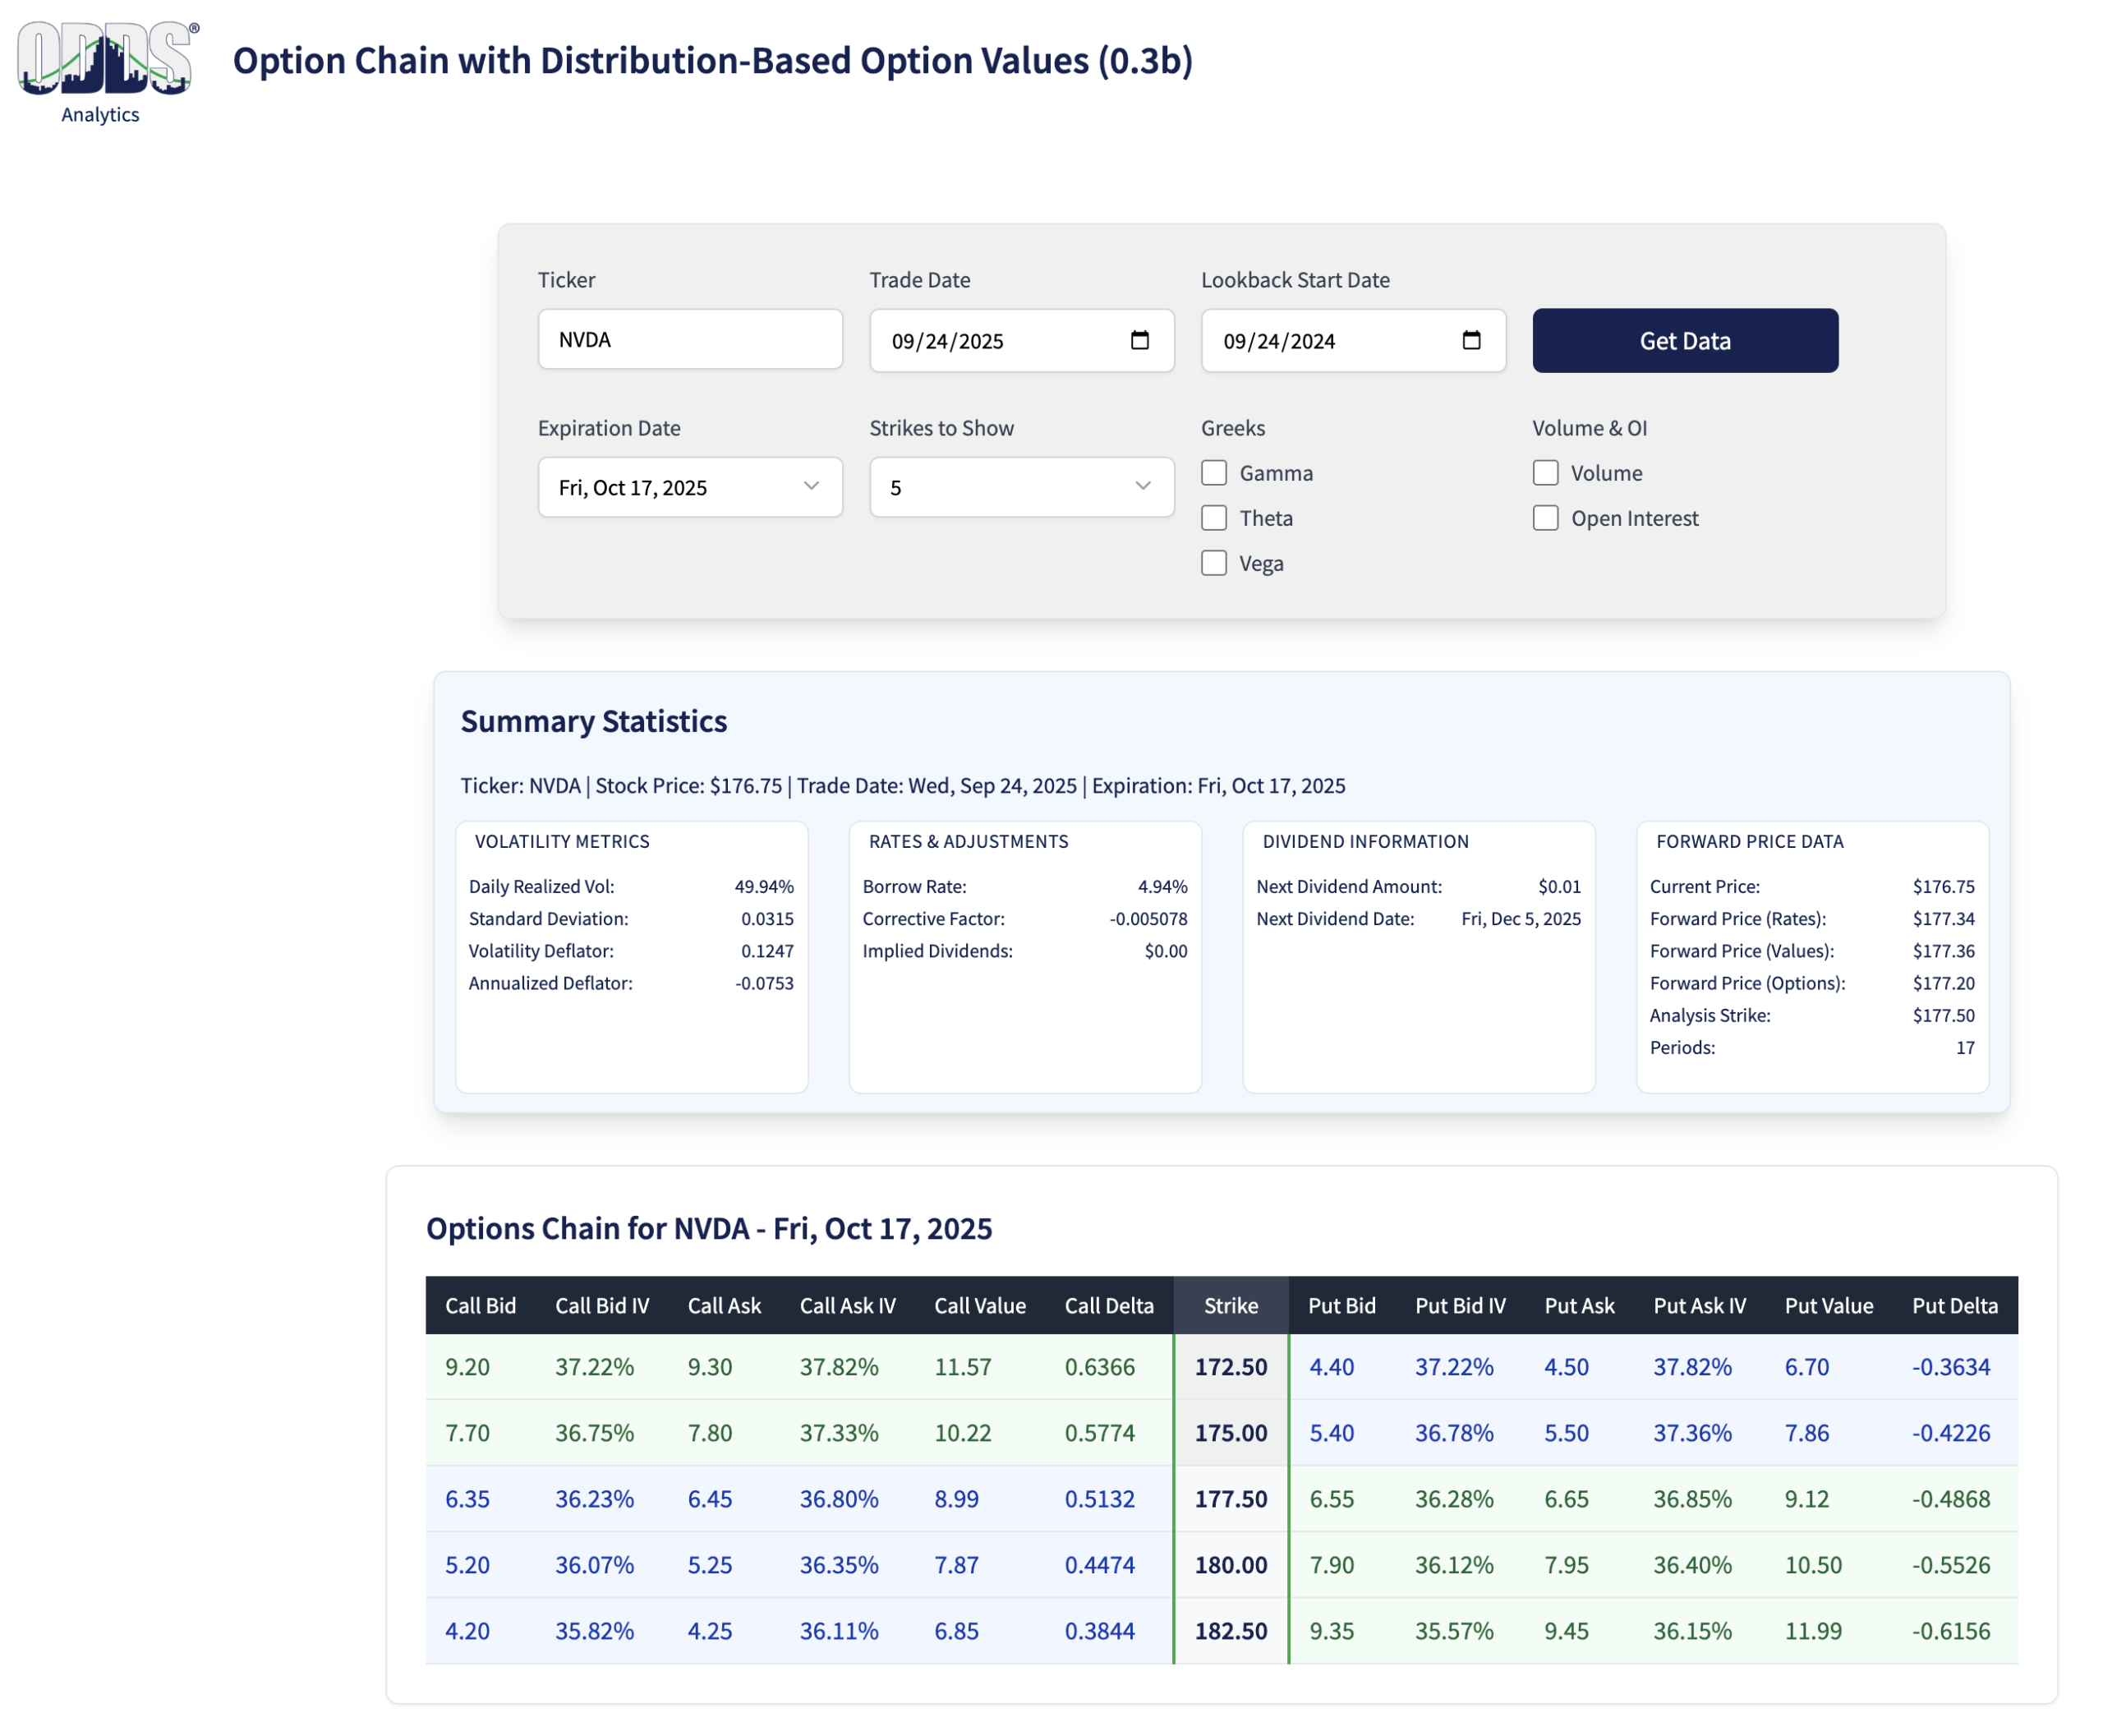Screen dimensions: 2103x1736
Task: Click the Ticker field containing NVDA
Action: coord(689,339)
